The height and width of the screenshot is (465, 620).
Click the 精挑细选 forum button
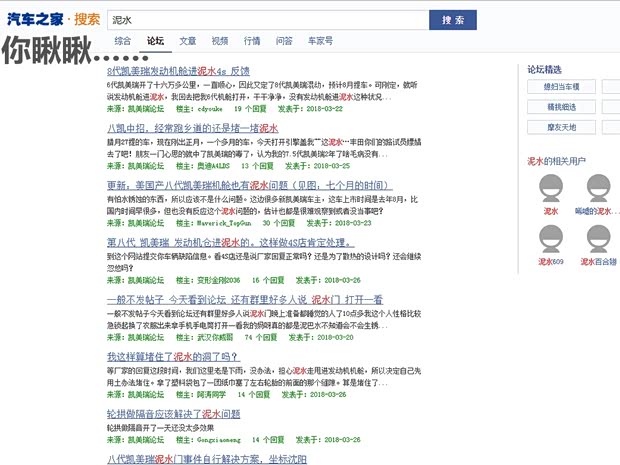coord(561,107)
